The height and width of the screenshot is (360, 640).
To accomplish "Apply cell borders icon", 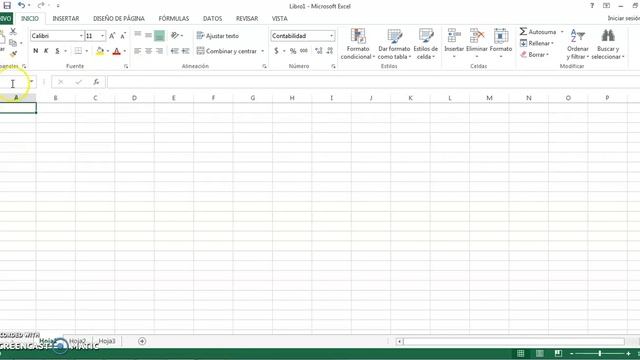I will pos(78,51).
